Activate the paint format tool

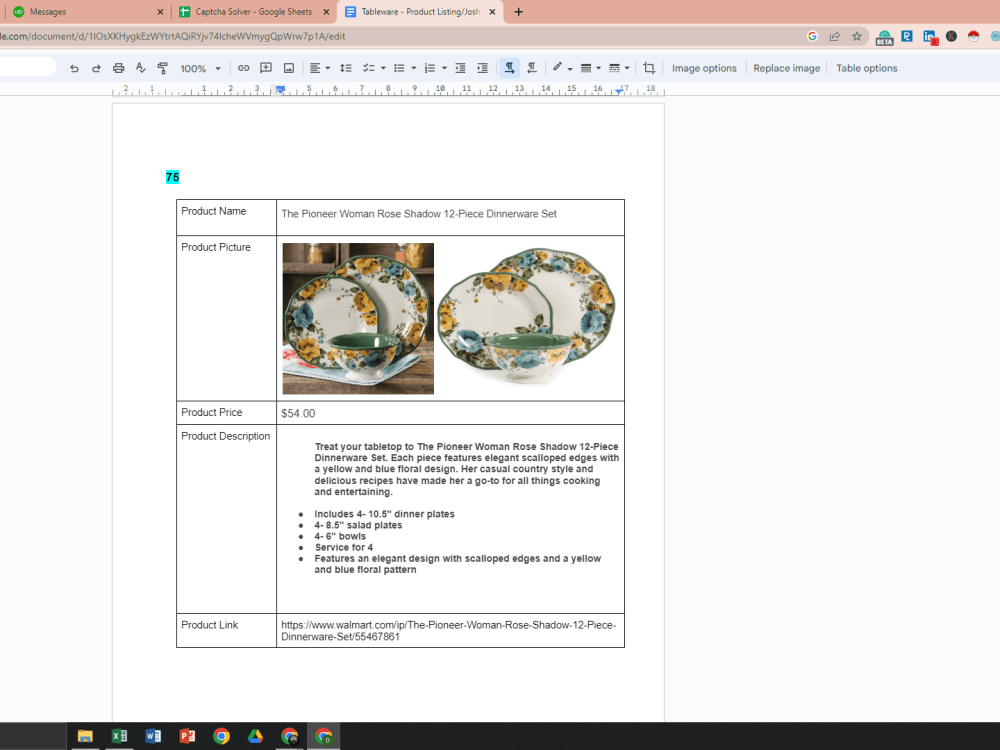pos(163,68)
